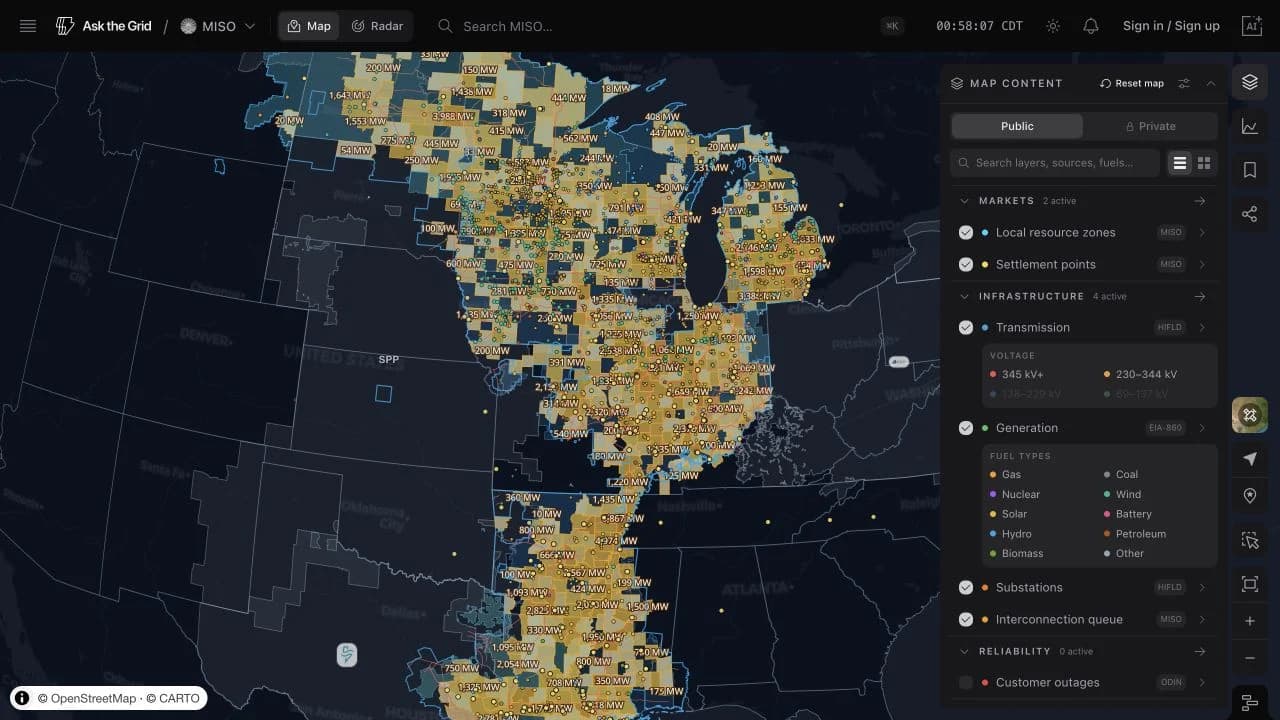Toggle the light/dark theme sun icon
This screenshot has height=720, width=1280.
[1053, 26]
